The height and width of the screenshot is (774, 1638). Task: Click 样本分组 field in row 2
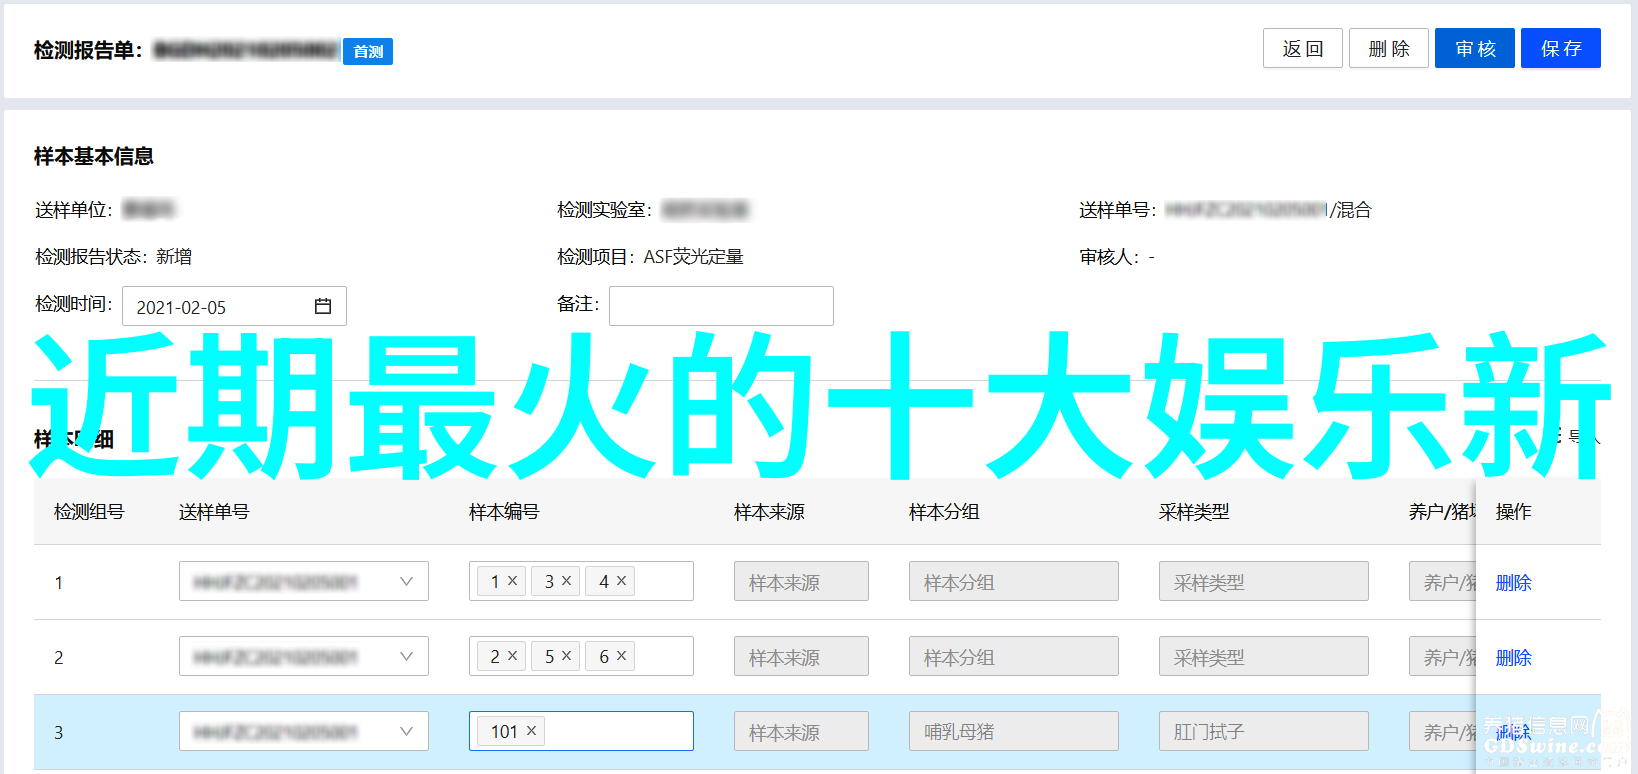[1014, 656]
